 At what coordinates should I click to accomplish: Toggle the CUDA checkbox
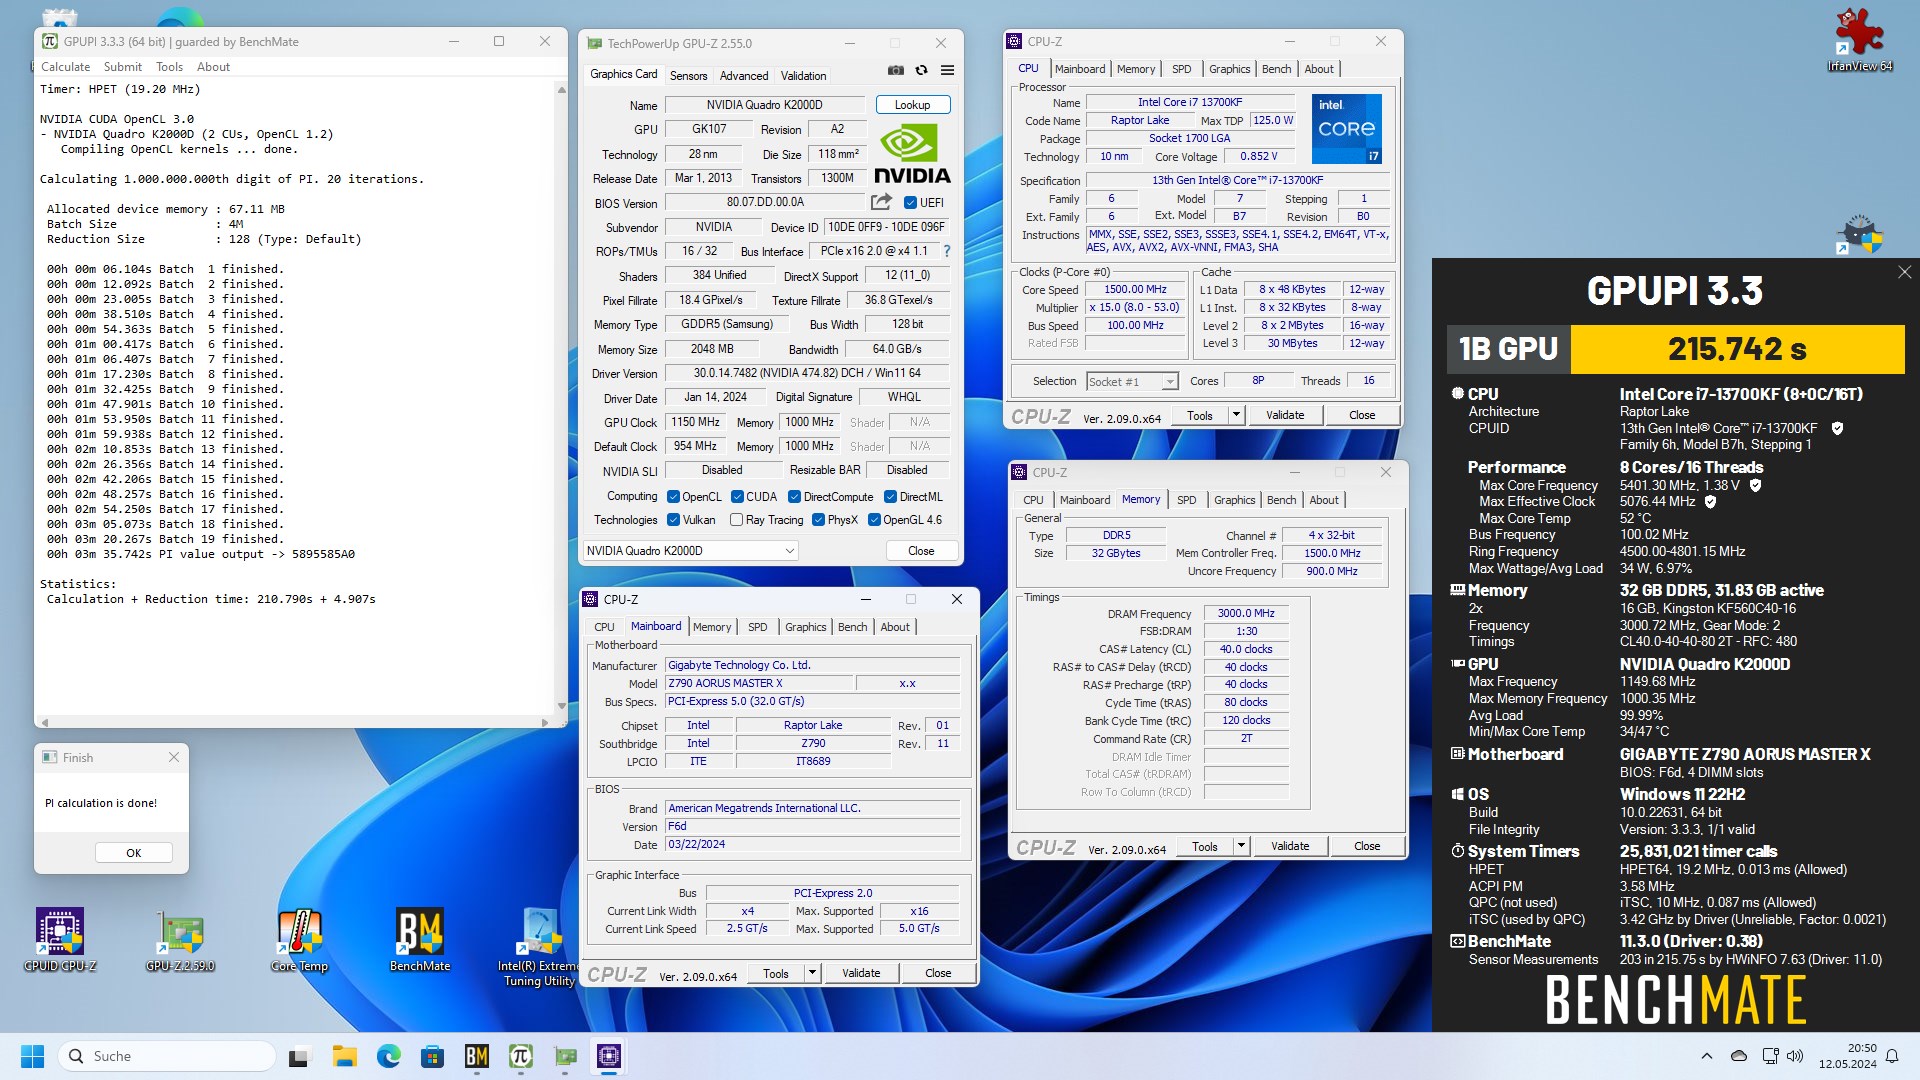[737, 497]
